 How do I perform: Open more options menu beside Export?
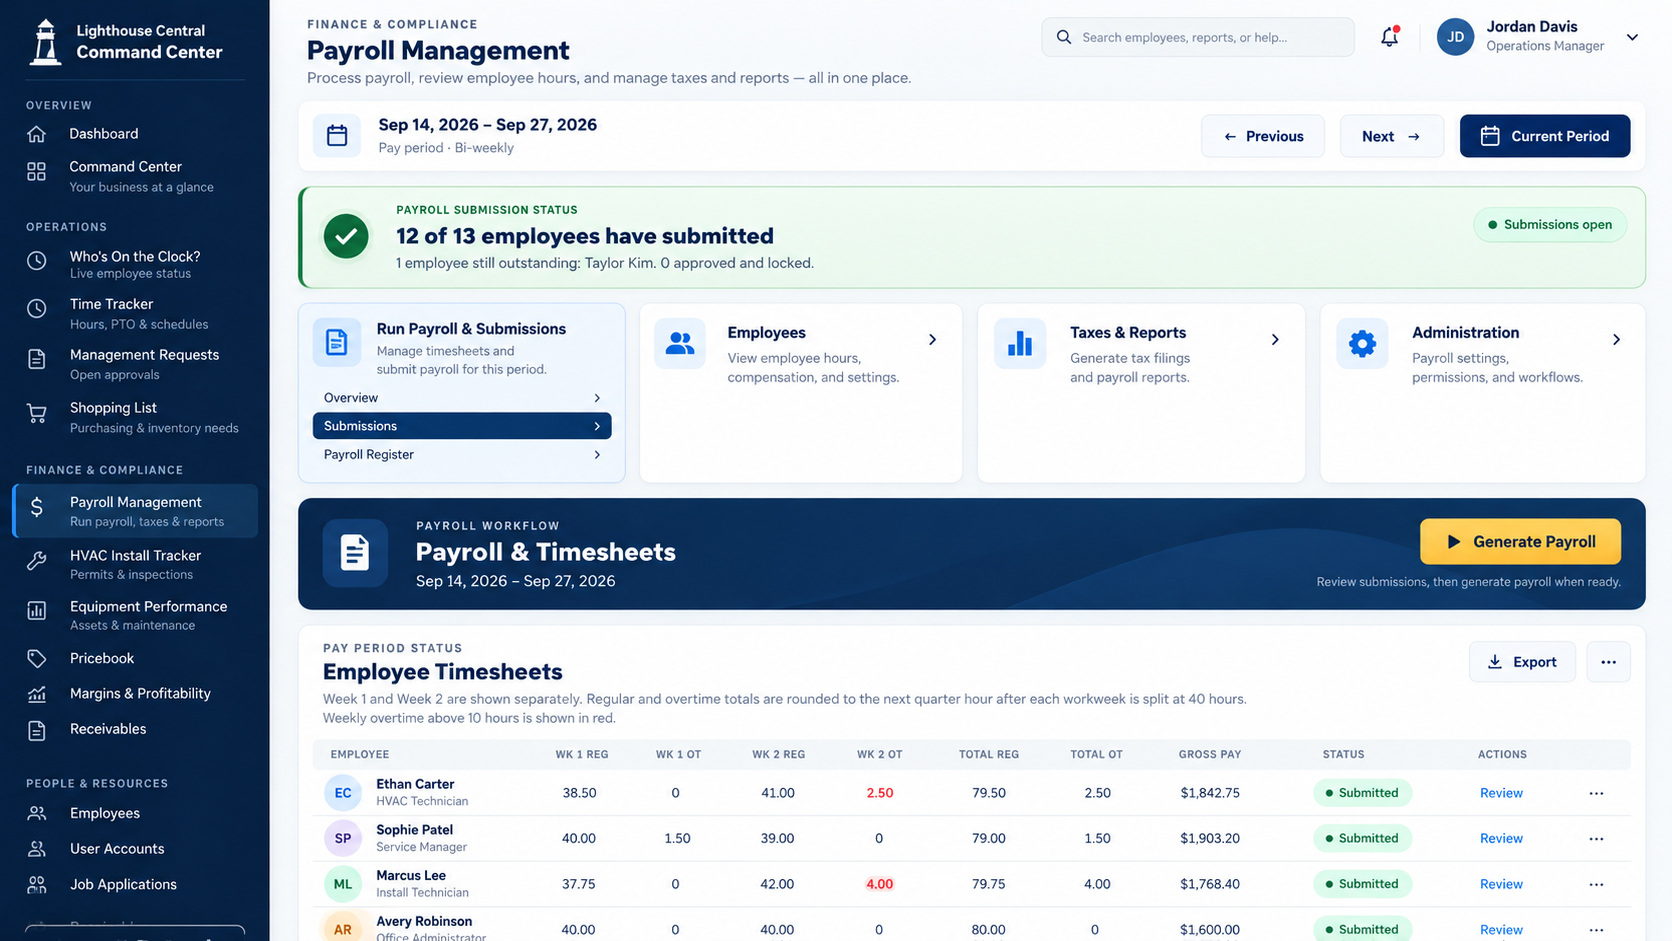click(1608, 662)
